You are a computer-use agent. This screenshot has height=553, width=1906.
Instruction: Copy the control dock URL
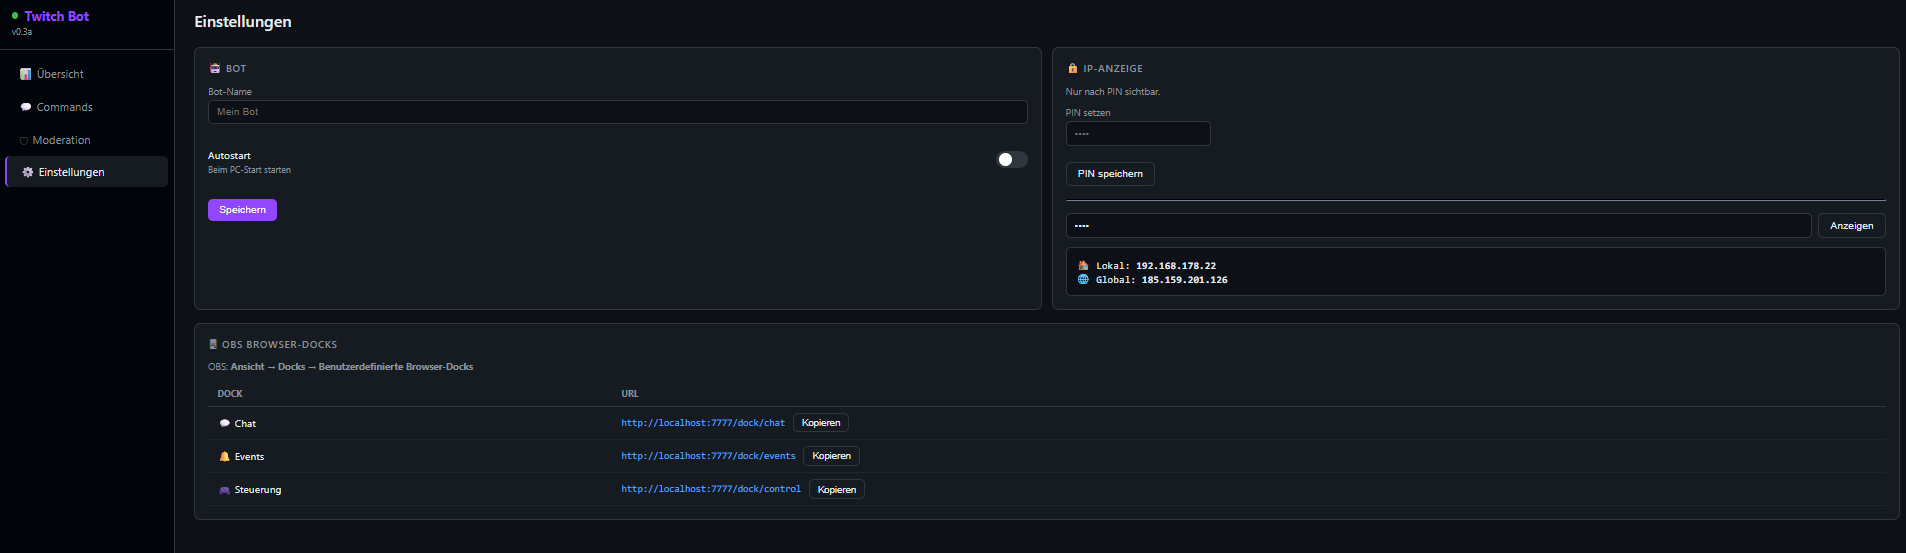click(837, 489)
